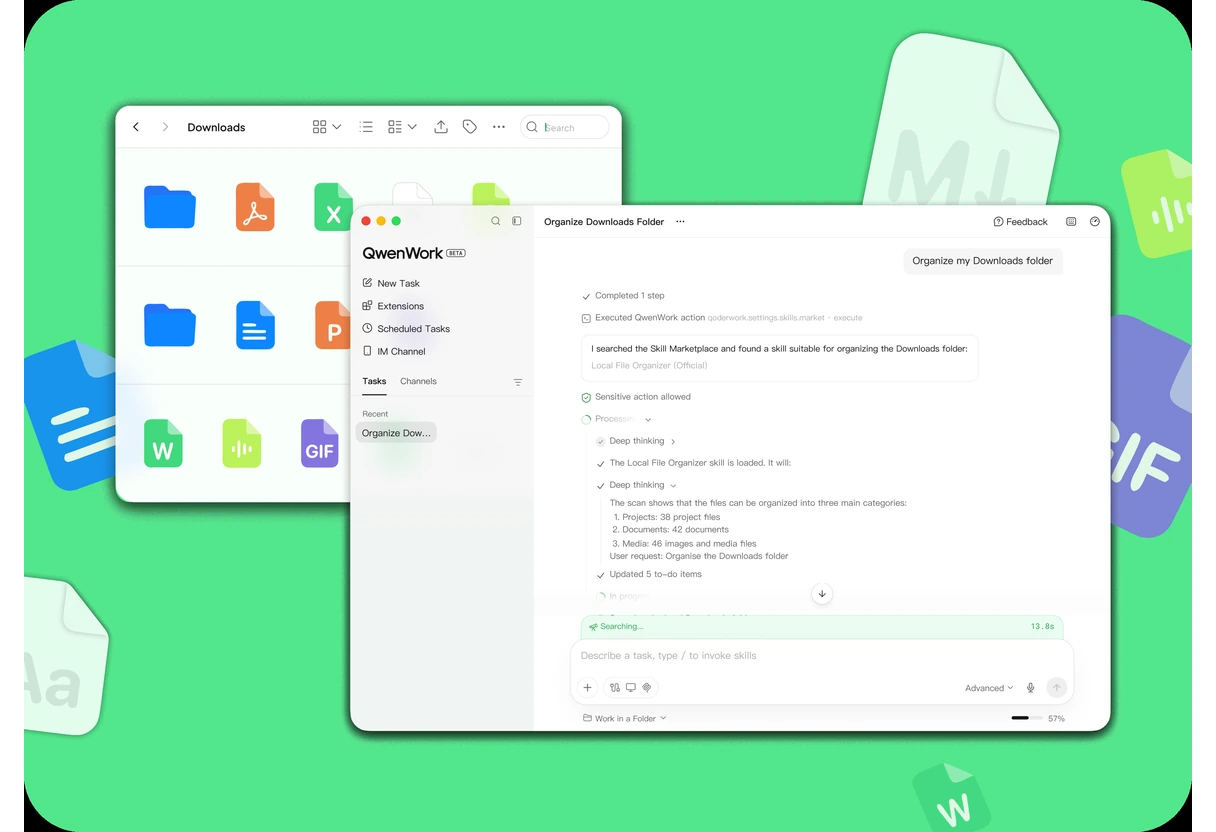Screen dimensions: 1216x832
Task: Click the 'Sensitive action allowed' shield icon
Action: click(x=586, y=397)
